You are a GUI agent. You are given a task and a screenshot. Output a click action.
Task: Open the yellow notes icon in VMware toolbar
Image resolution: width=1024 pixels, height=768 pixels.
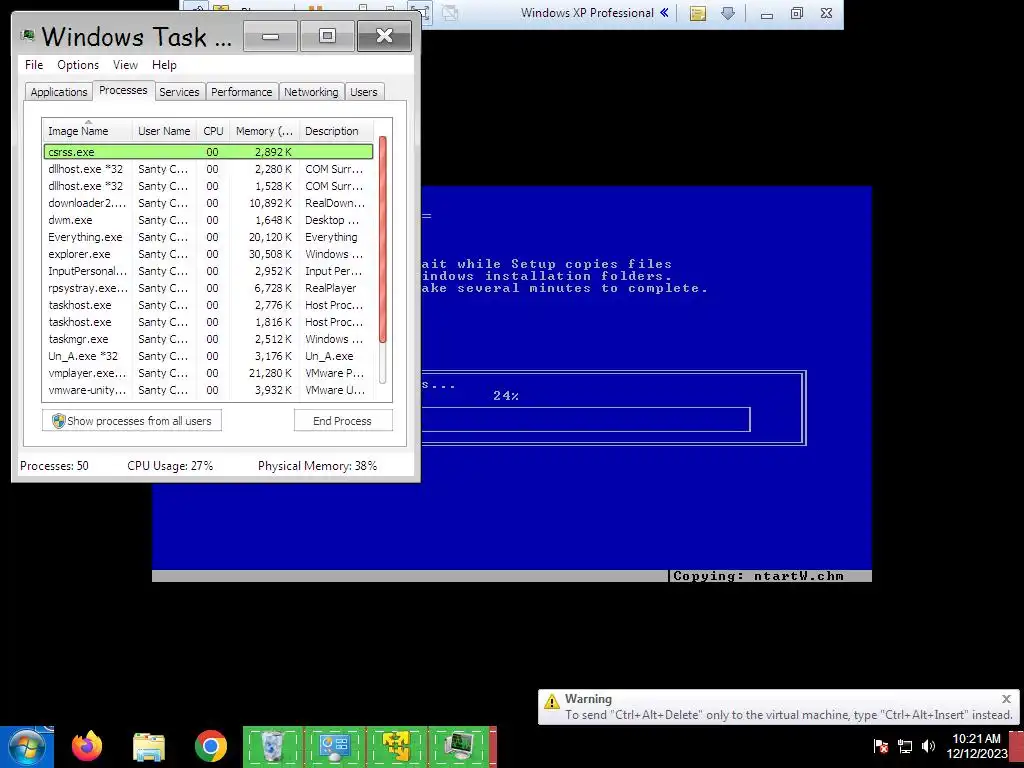(x=697, y=13)
